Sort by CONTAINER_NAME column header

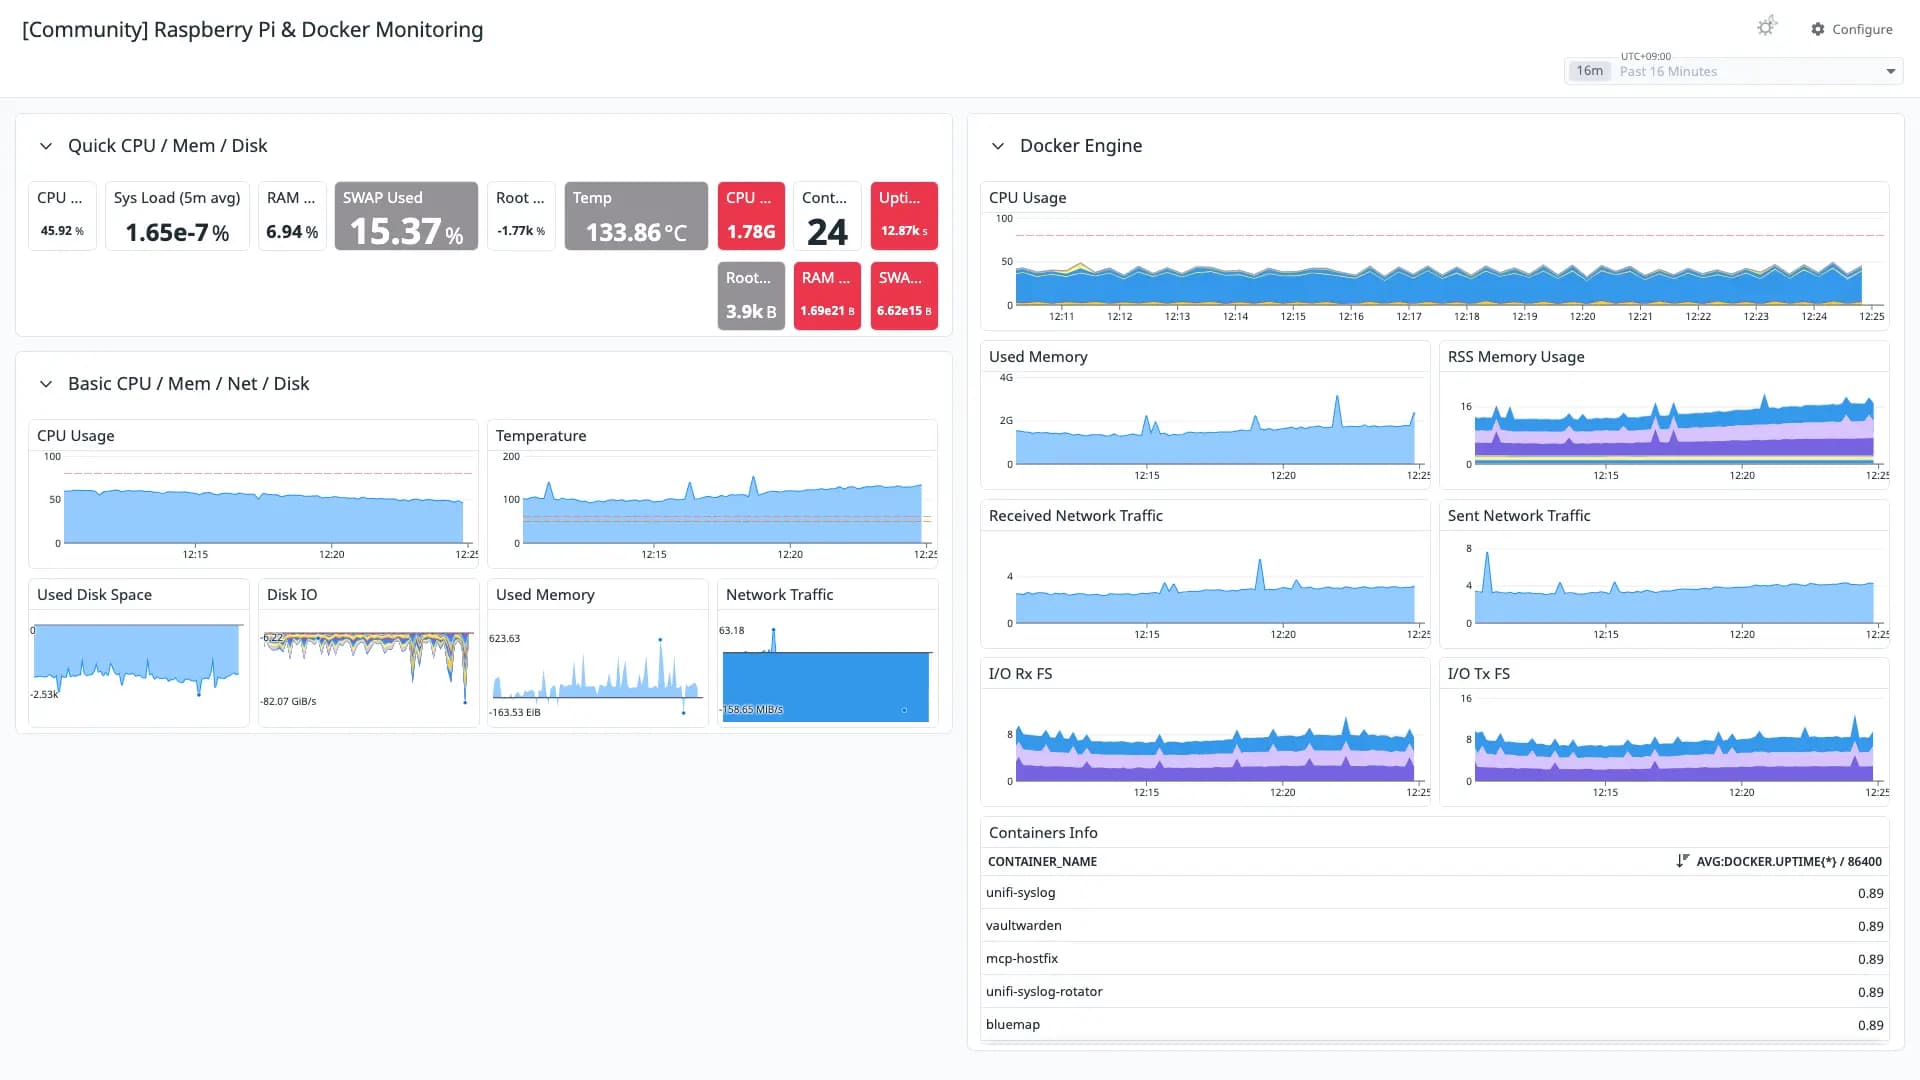pos(1042,862)
